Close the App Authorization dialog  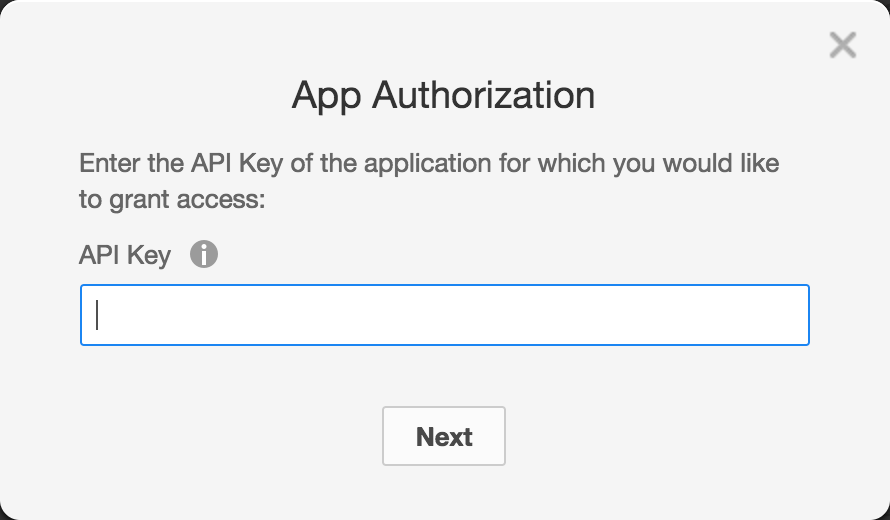(x=842, y=45)
